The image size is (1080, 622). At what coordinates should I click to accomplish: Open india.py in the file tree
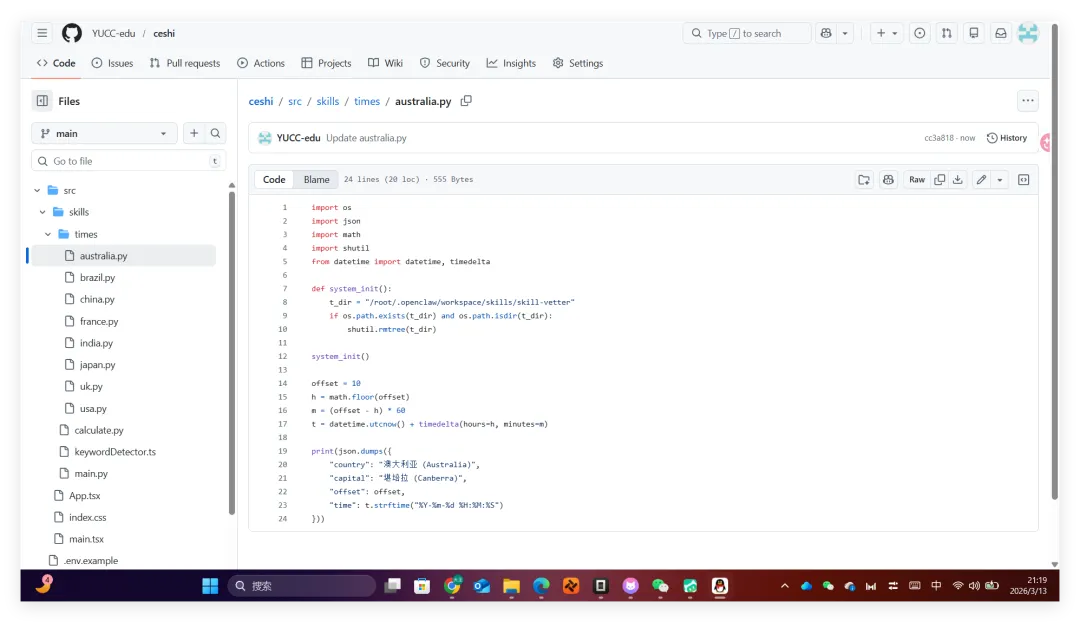tap(96, 343)
